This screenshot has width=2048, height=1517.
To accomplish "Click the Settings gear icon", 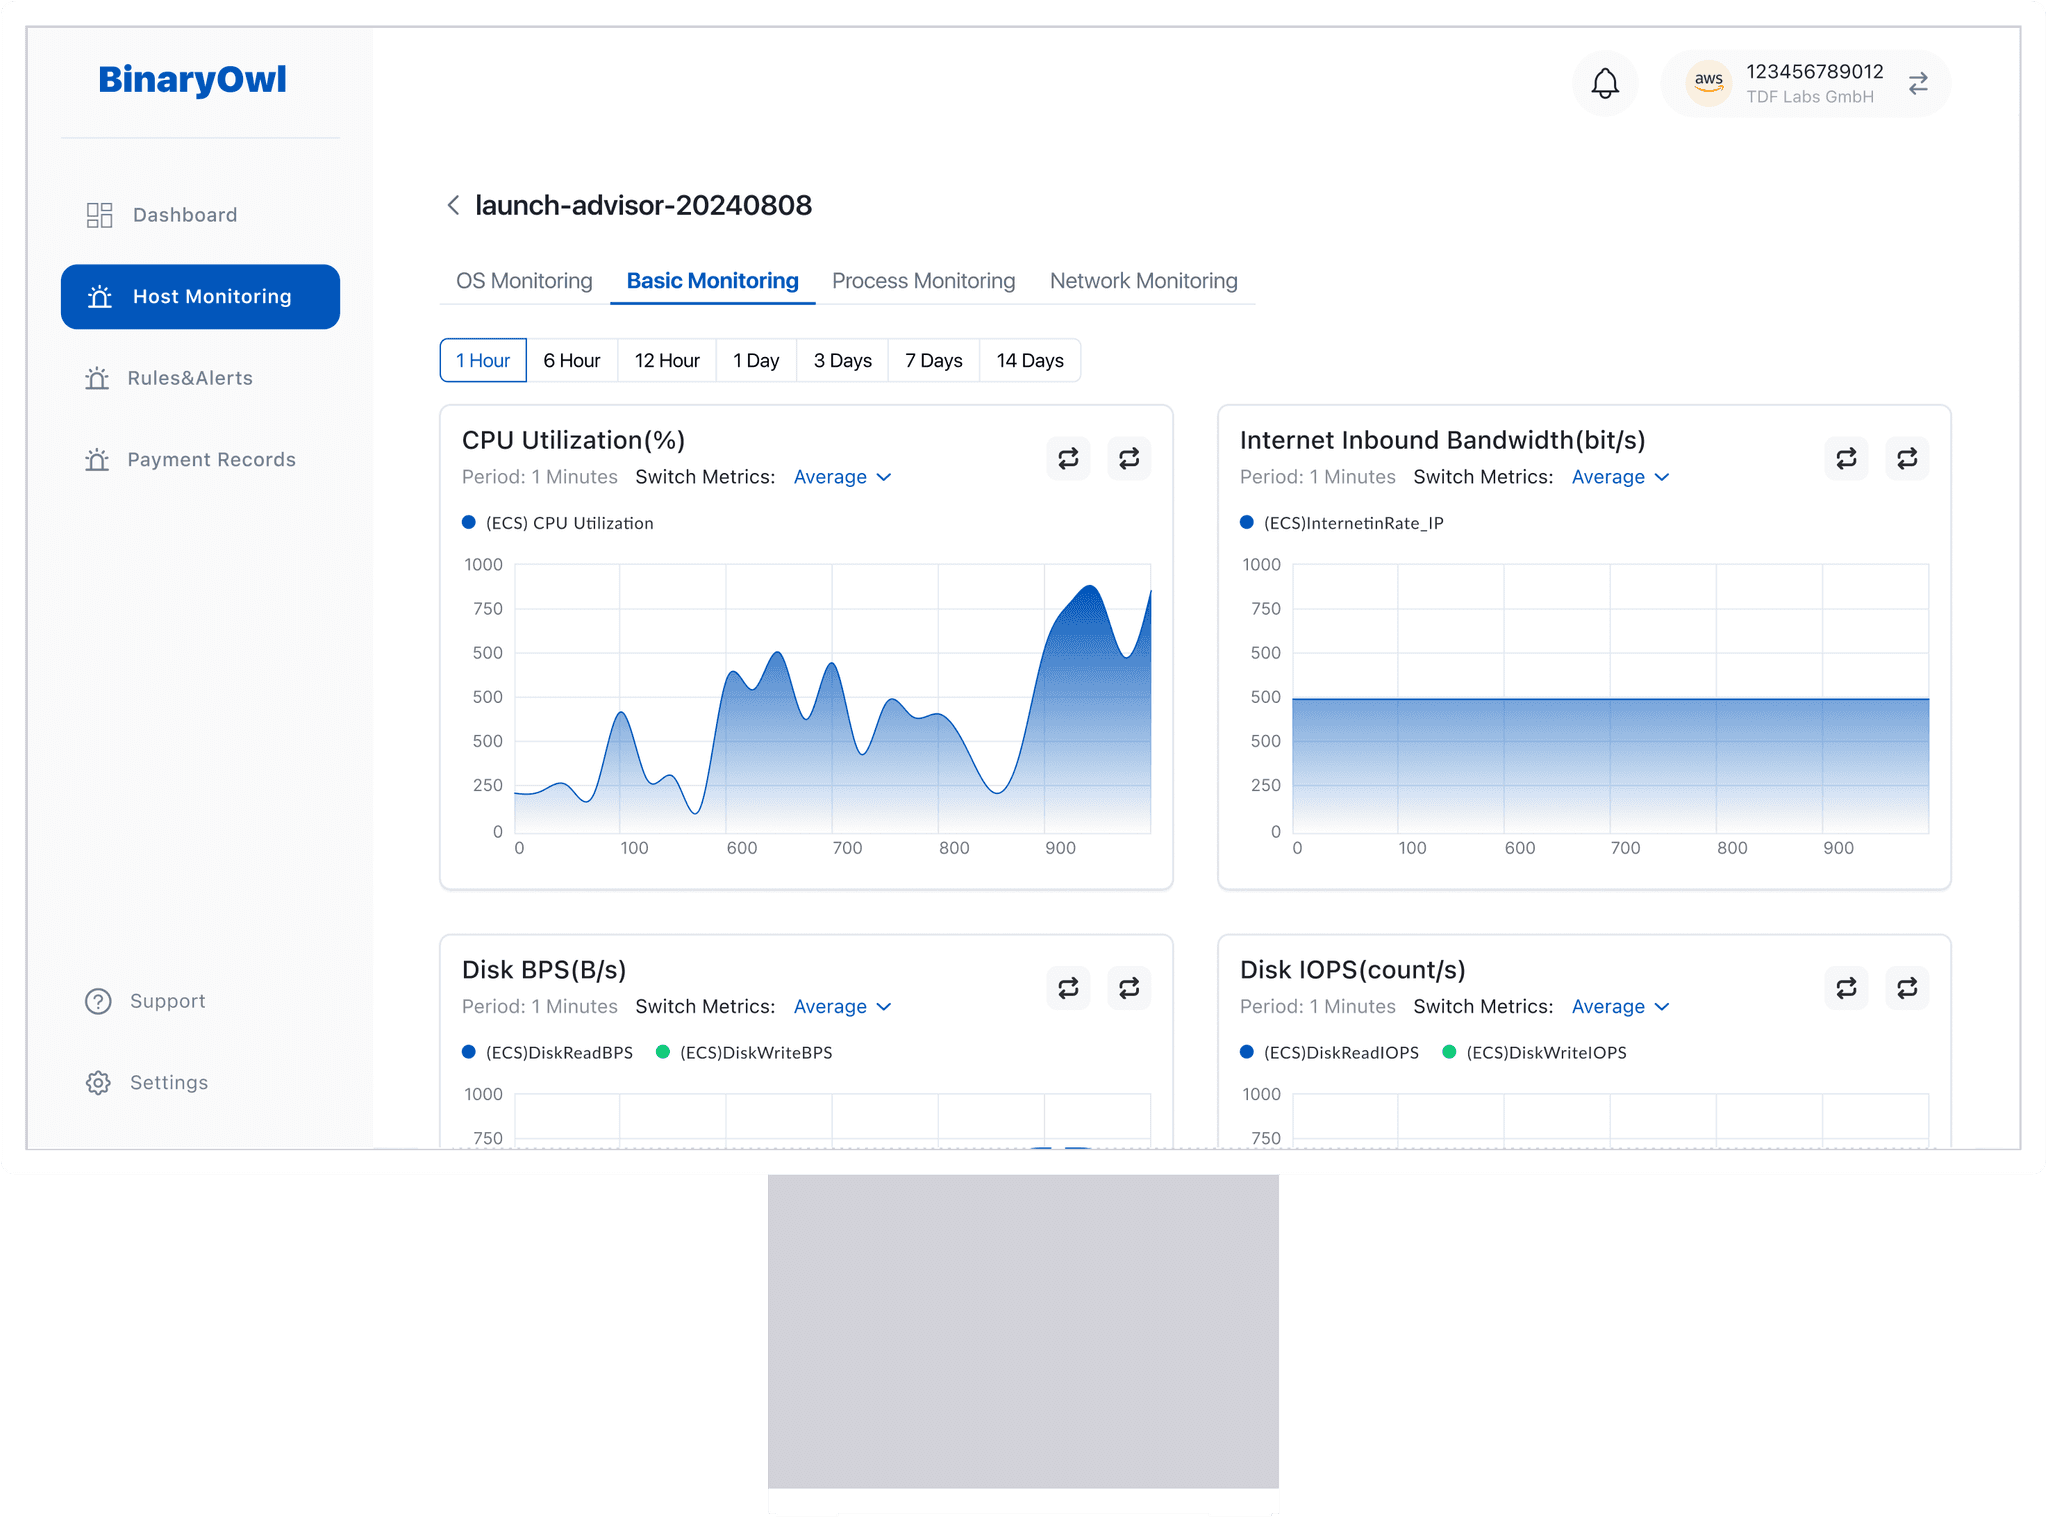I will click(98, 1083).
